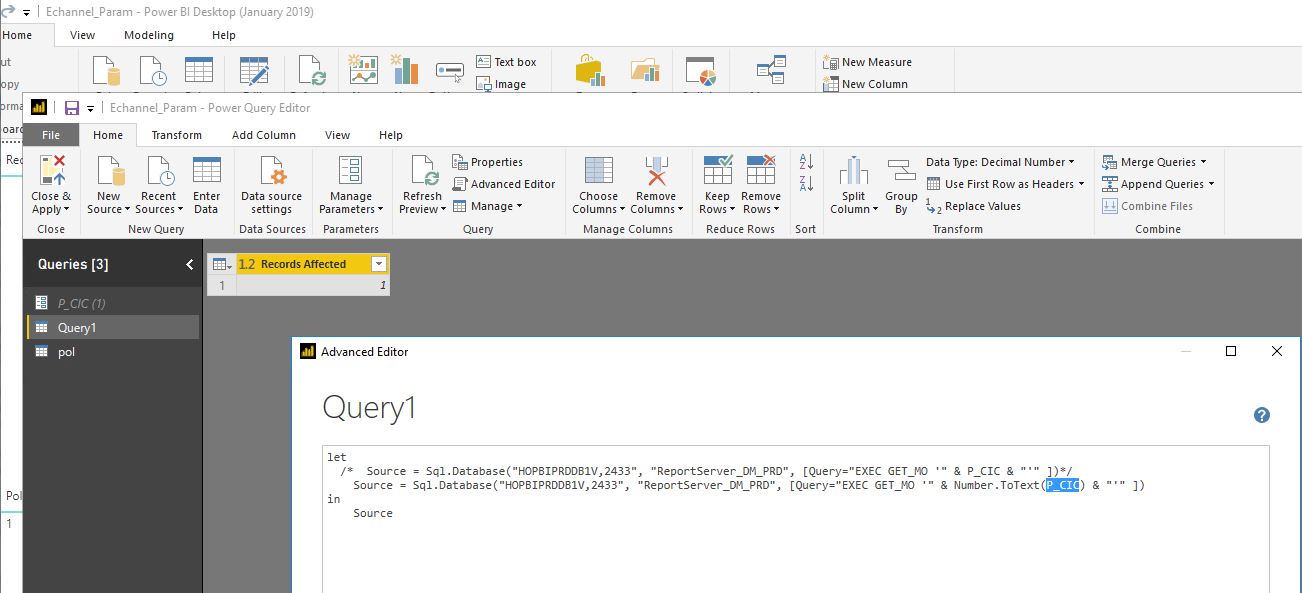The height and width of the screenshot is (593, 1302).
Task: Click Split Column icon
Action: coord(854,170)
